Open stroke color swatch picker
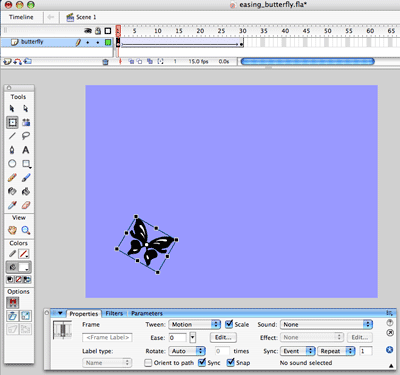Image resolution: width=400 pixels, height=375 pixels. coord(23,254)
